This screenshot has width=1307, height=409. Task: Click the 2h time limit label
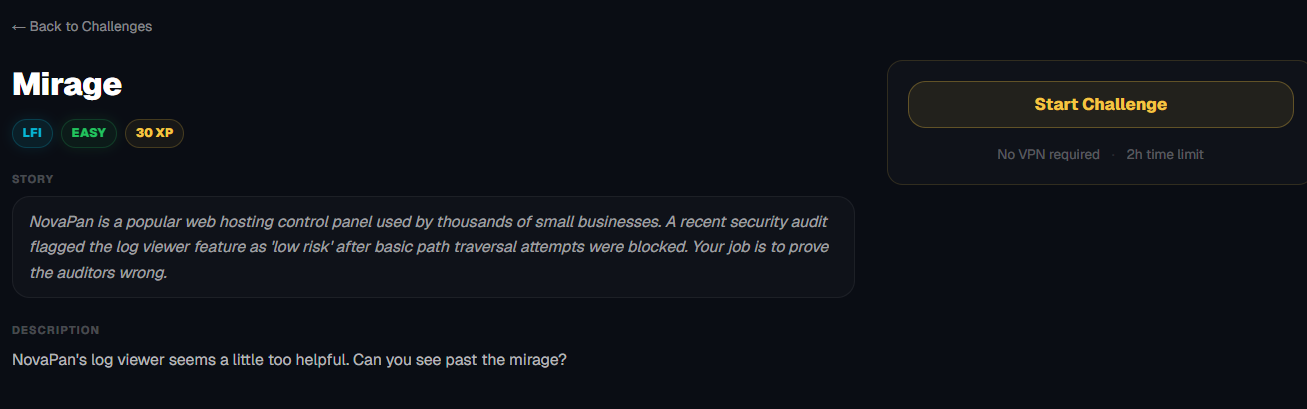(1165, 155)
